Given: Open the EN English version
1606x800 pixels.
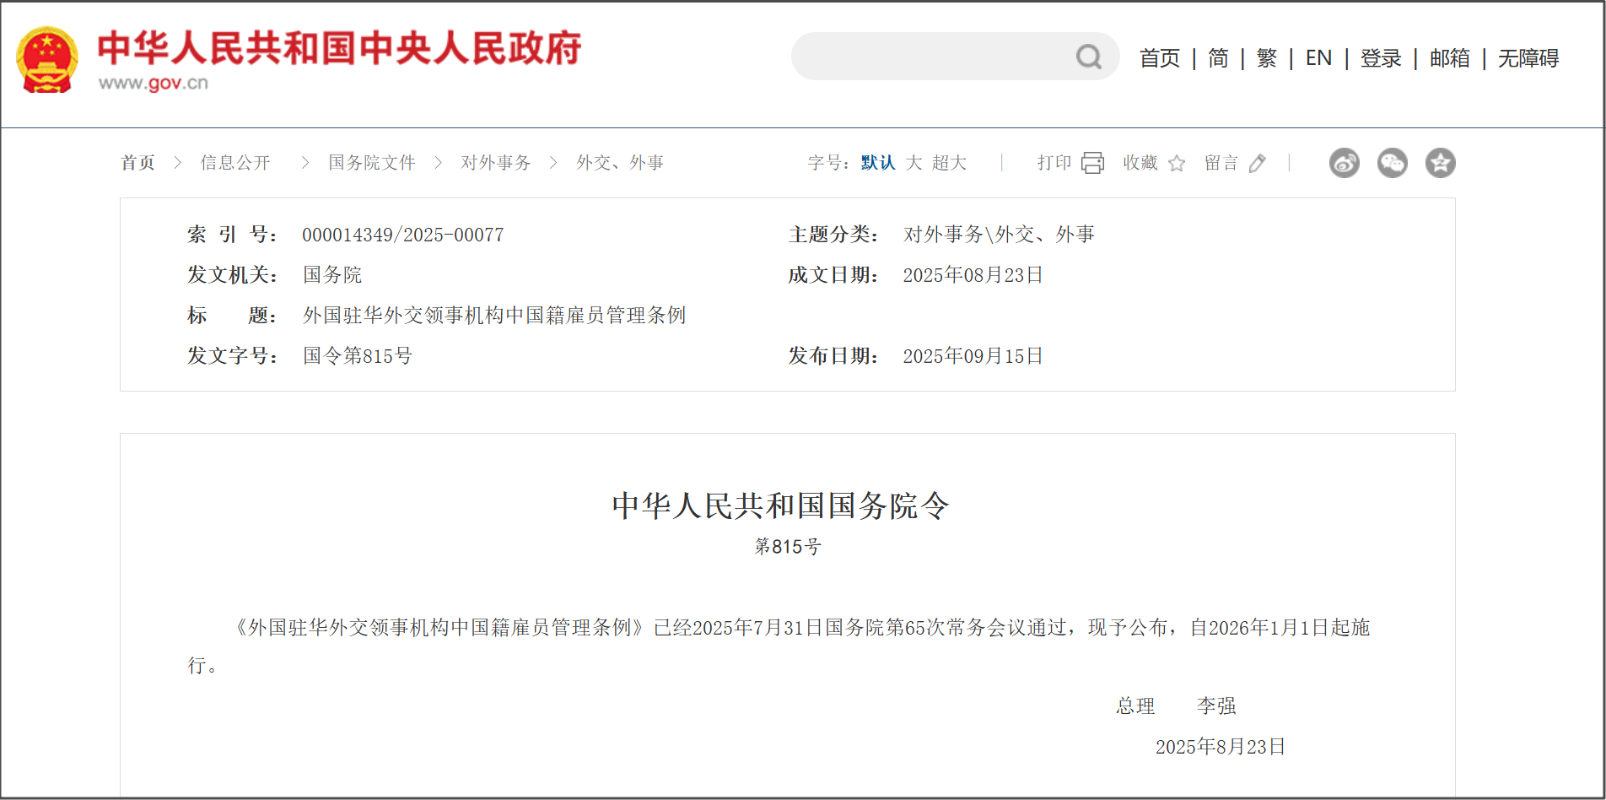Looking at the screenshot, I should pyautogui.click(x=1318, y=58).
